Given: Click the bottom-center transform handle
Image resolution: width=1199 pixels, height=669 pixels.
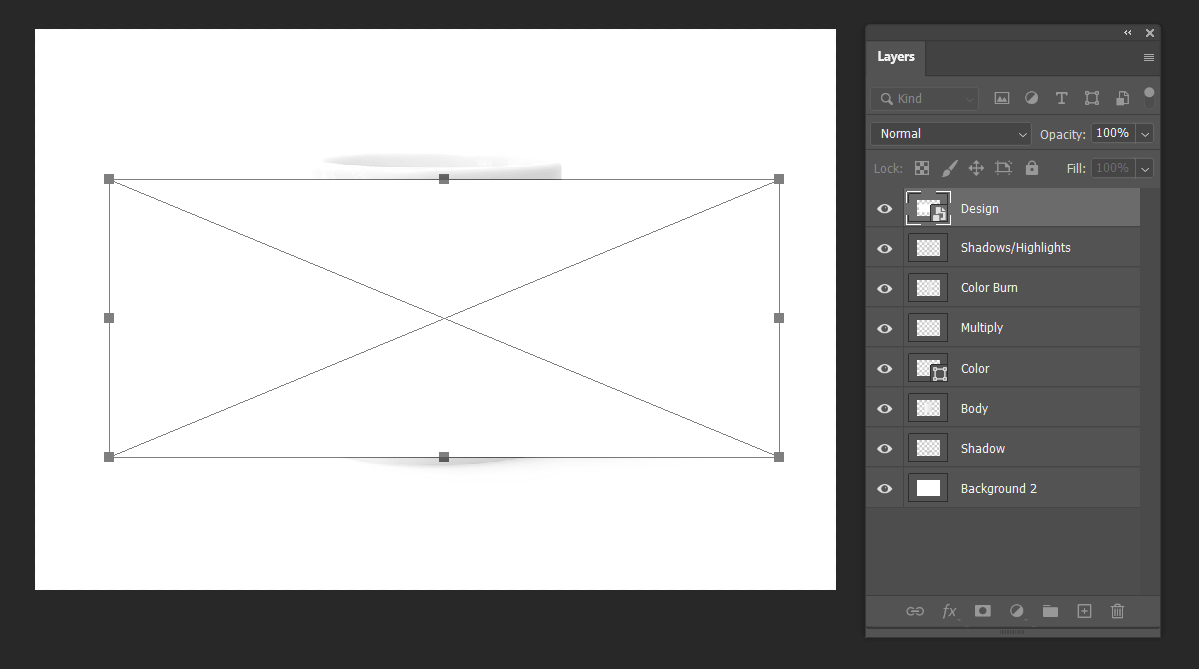Looking at the screenshot, I should point(444,457).
